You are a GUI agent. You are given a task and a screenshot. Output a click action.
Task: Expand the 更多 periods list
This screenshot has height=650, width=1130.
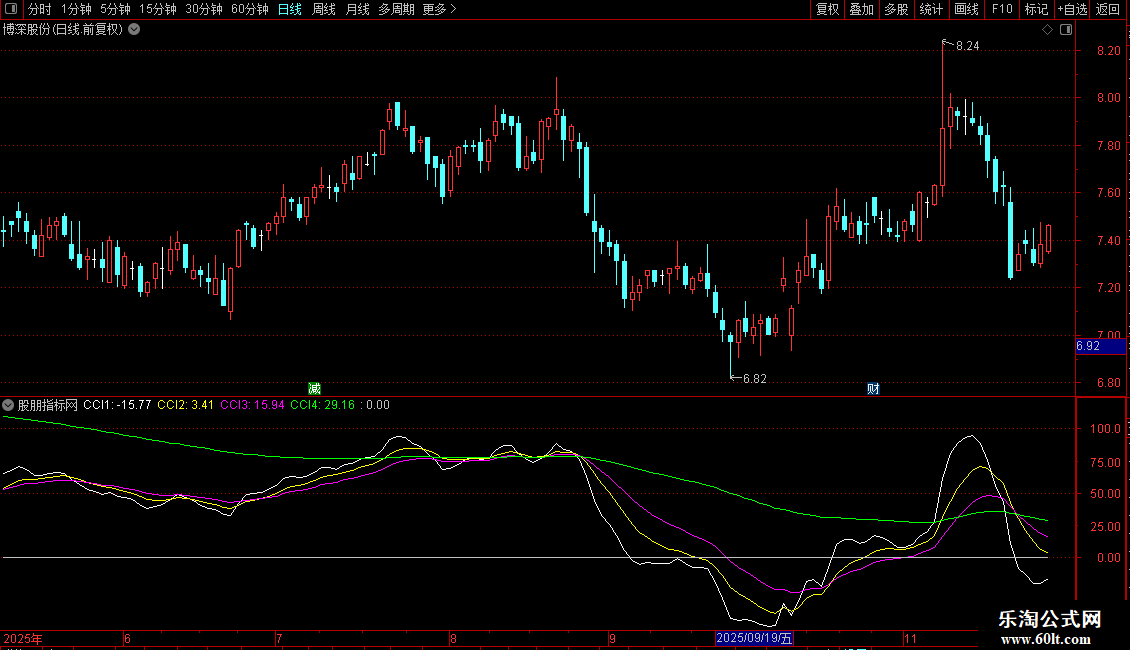(x=439, y=9)
